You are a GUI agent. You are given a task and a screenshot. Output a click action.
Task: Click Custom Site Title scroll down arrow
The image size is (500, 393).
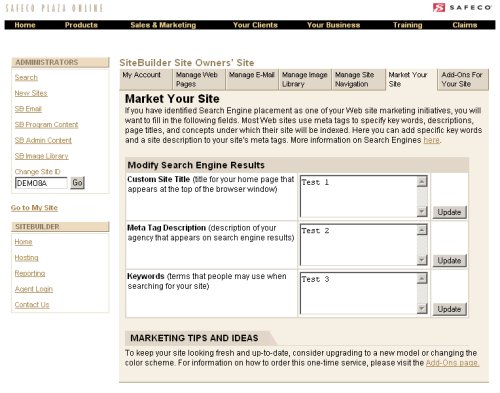[422, 211]
